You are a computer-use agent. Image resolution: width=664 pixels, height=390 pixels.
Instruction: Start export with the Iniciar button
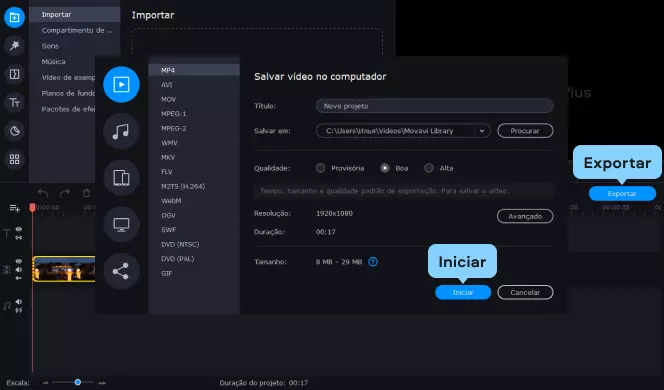pyautogui.click(x=463, y=292)
